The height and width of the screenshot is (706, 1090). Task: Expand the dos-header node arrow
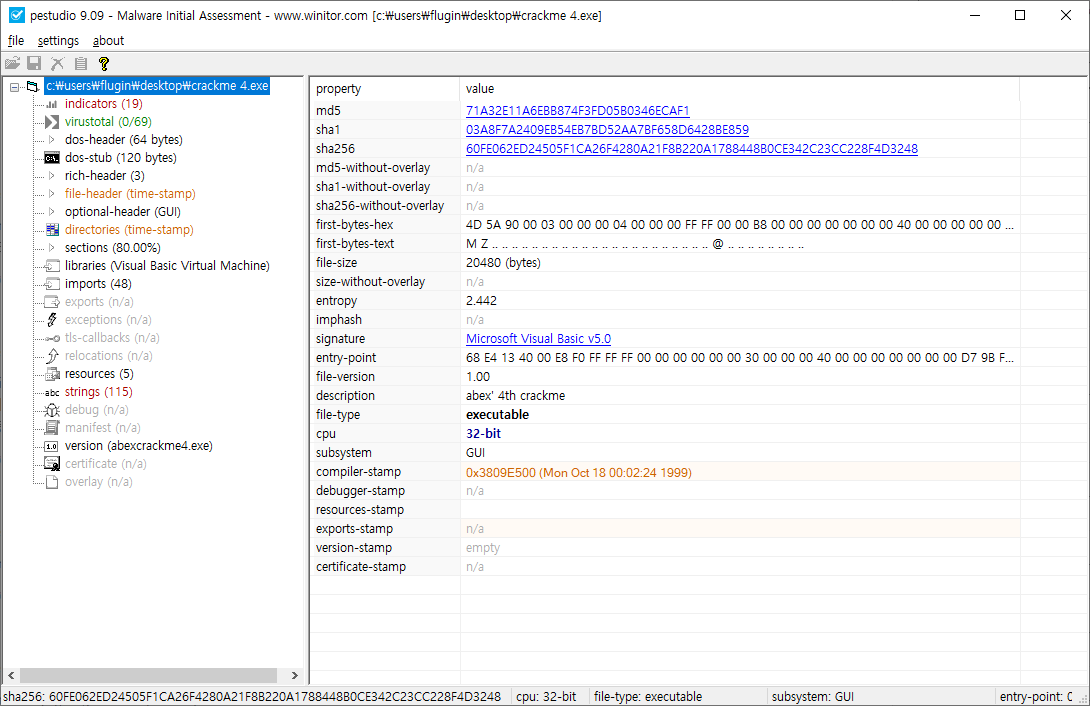point(51,140)
